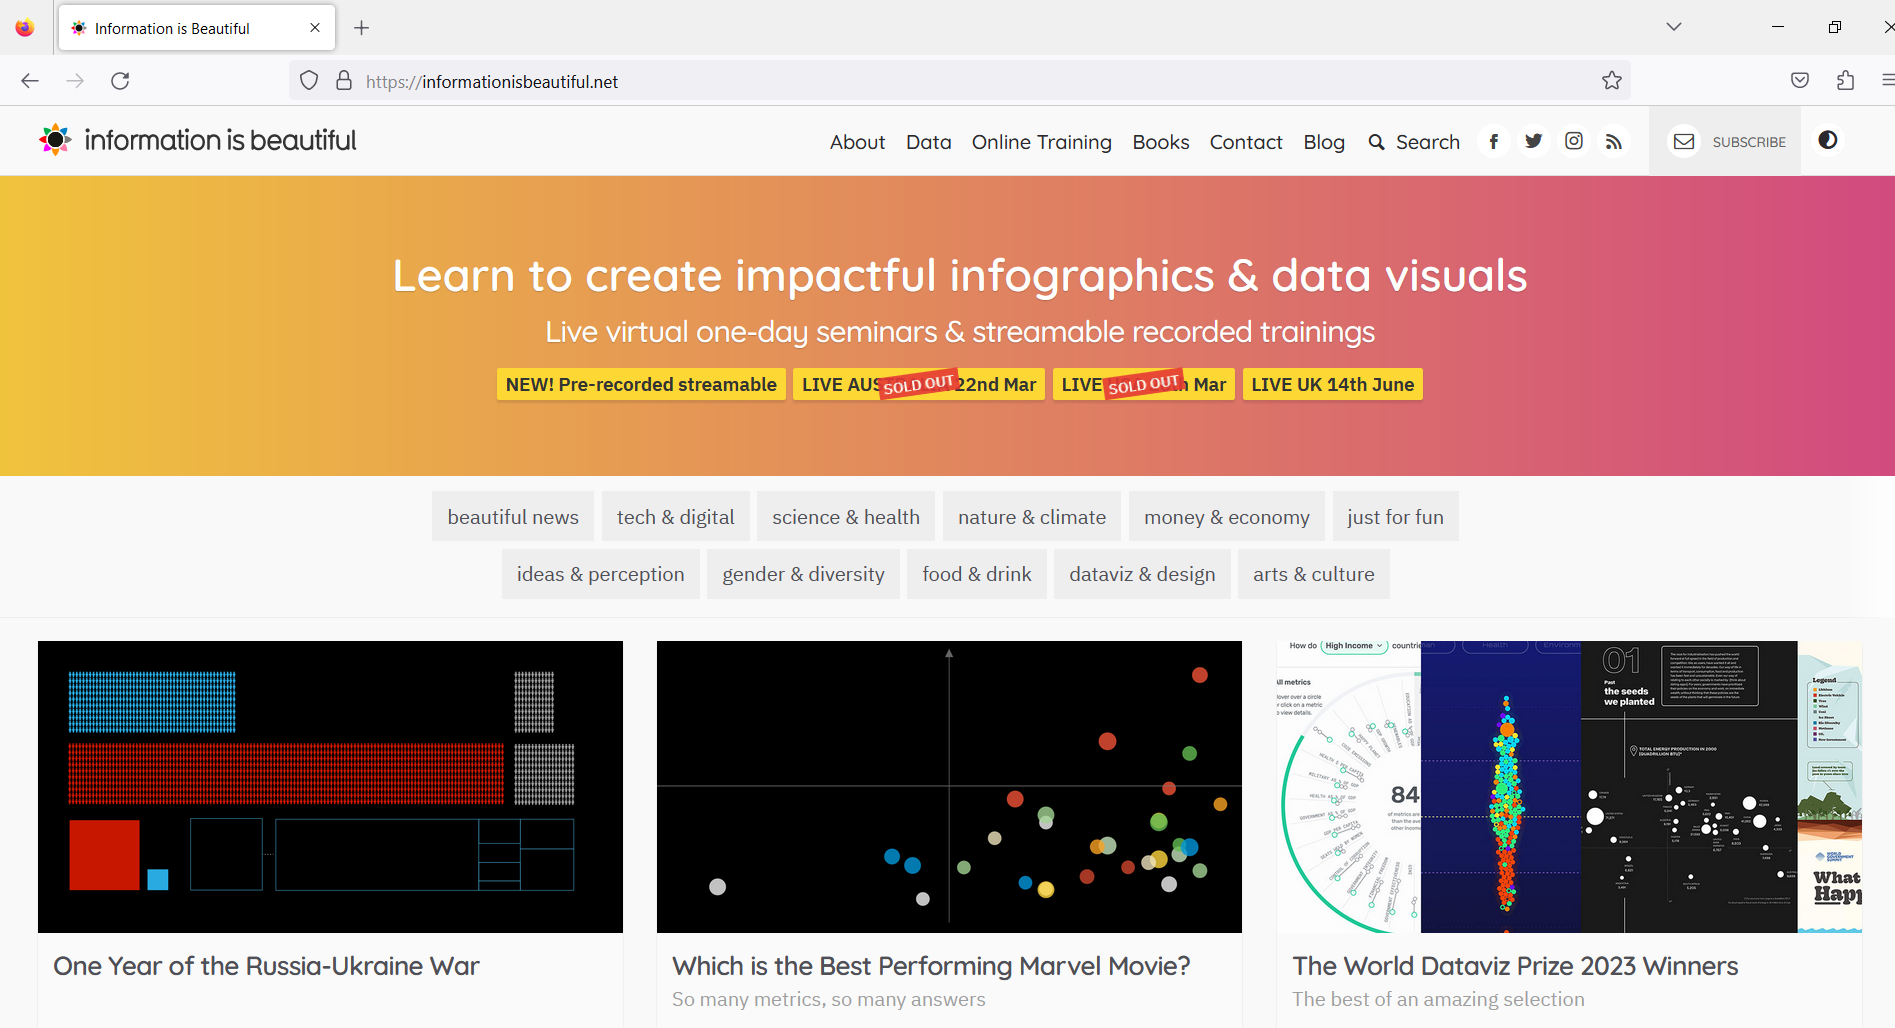Open the Instagram icon
The height and width of the screenshot is (1028, 1895).
click(x=1573, y=141)
